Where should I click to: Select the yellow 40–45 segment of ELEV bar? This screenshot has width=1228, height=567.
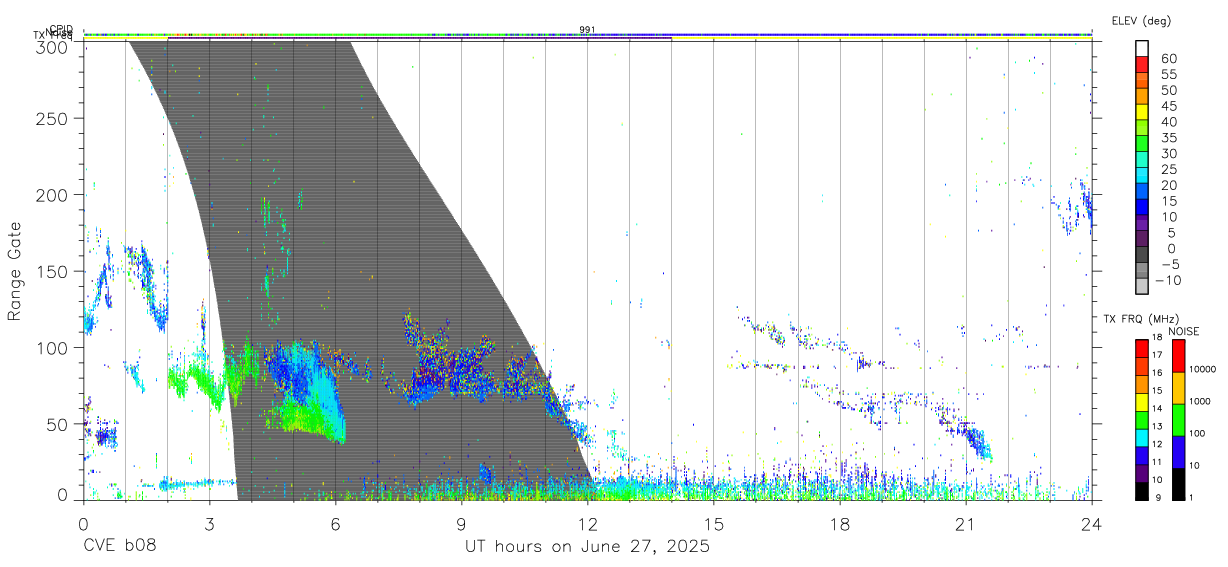click(x=1142, y=112)
